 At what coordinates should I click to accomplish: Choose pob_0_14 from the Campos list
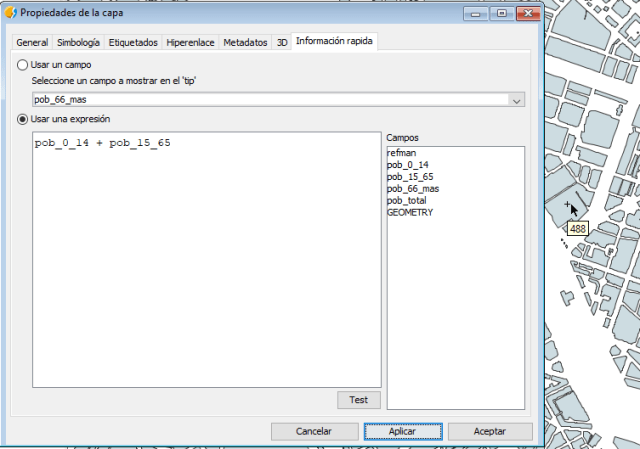(408, 165)
